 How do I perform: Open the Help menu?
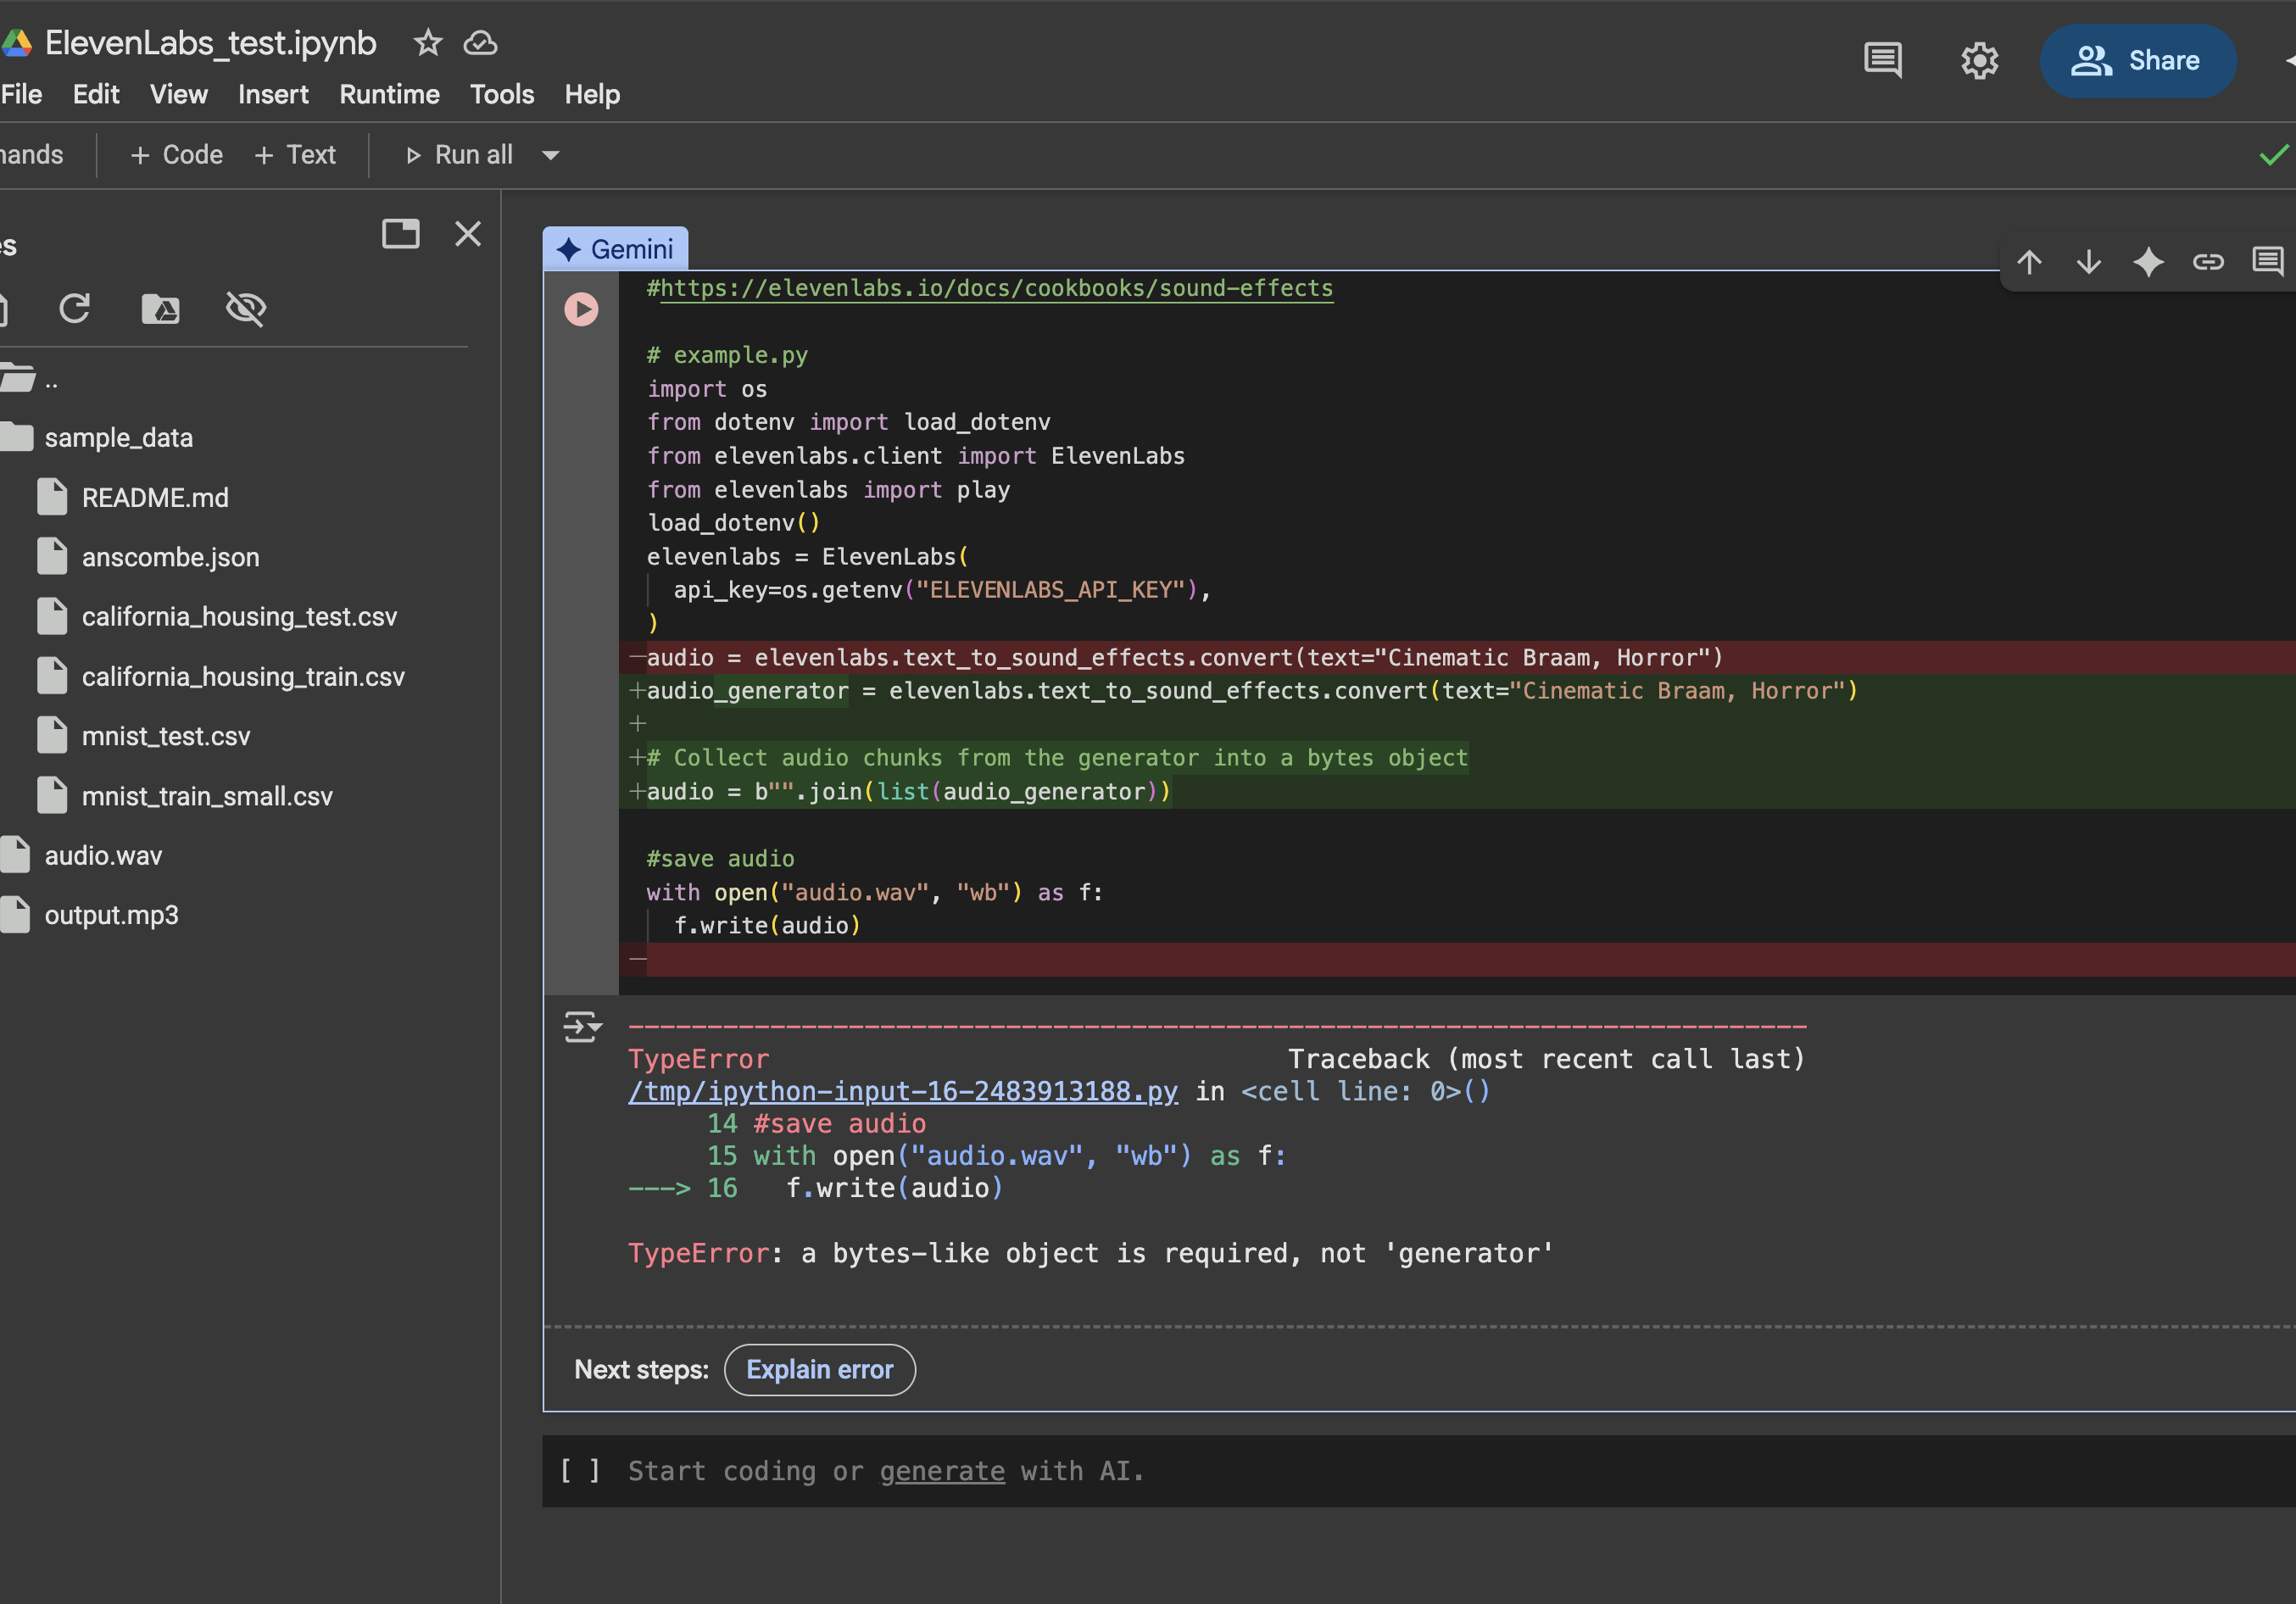(592, 94)
